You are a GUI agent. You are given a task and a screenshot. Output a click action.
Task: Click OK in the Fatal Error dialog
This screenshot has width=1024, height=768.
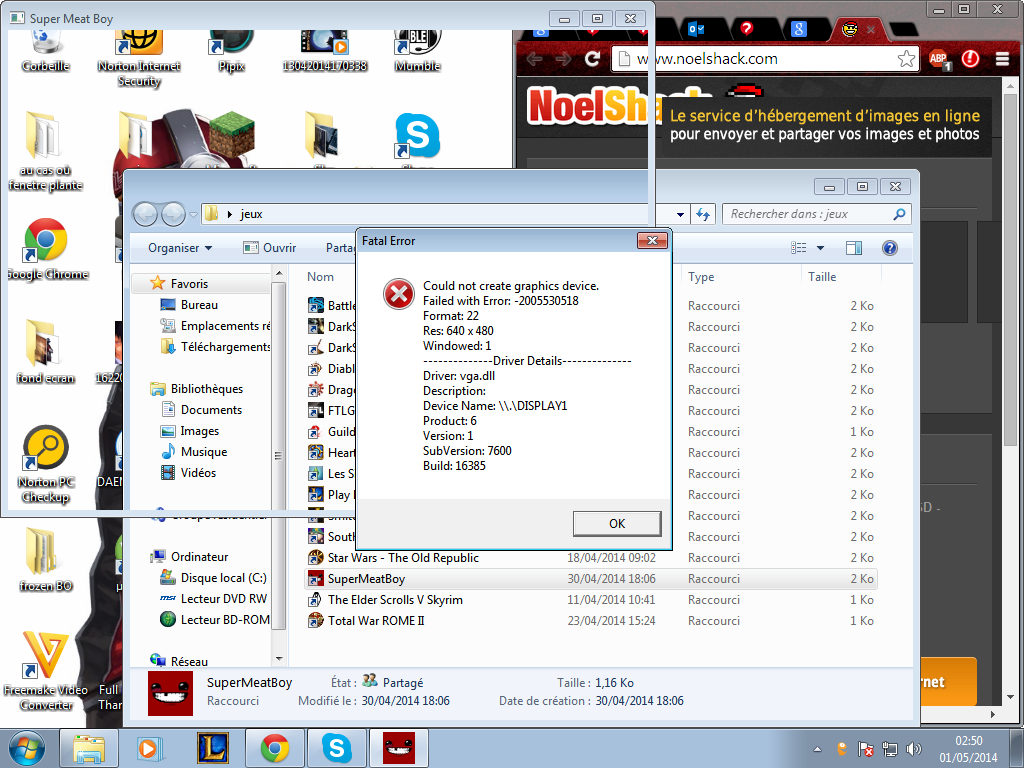[x=616, y=524]
